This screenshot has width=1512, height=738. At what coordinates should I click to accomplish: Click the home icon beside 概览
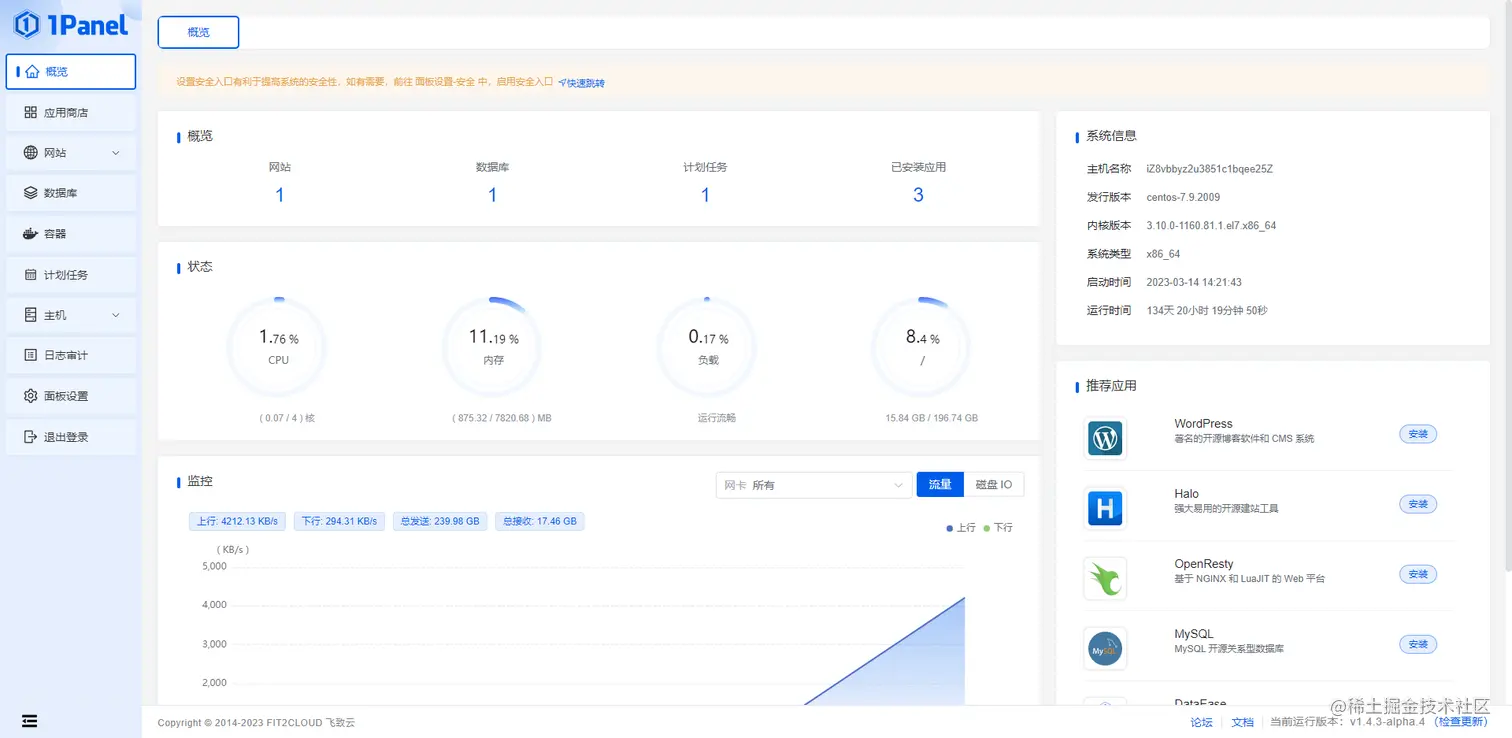32,72
